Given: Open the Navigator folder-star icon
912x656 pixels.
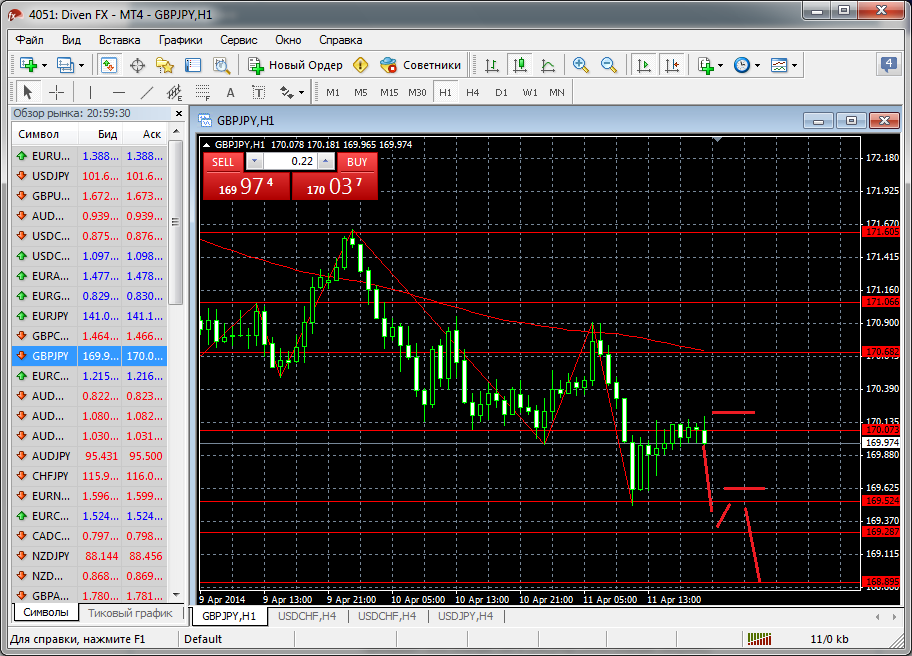Looking at the screenshot, I should (x=165, y=65).
